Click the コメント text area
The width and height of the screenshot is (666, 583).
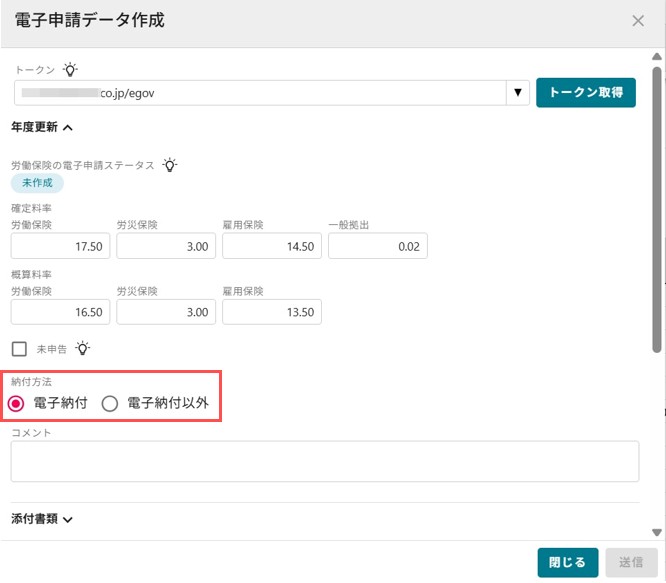325,462
